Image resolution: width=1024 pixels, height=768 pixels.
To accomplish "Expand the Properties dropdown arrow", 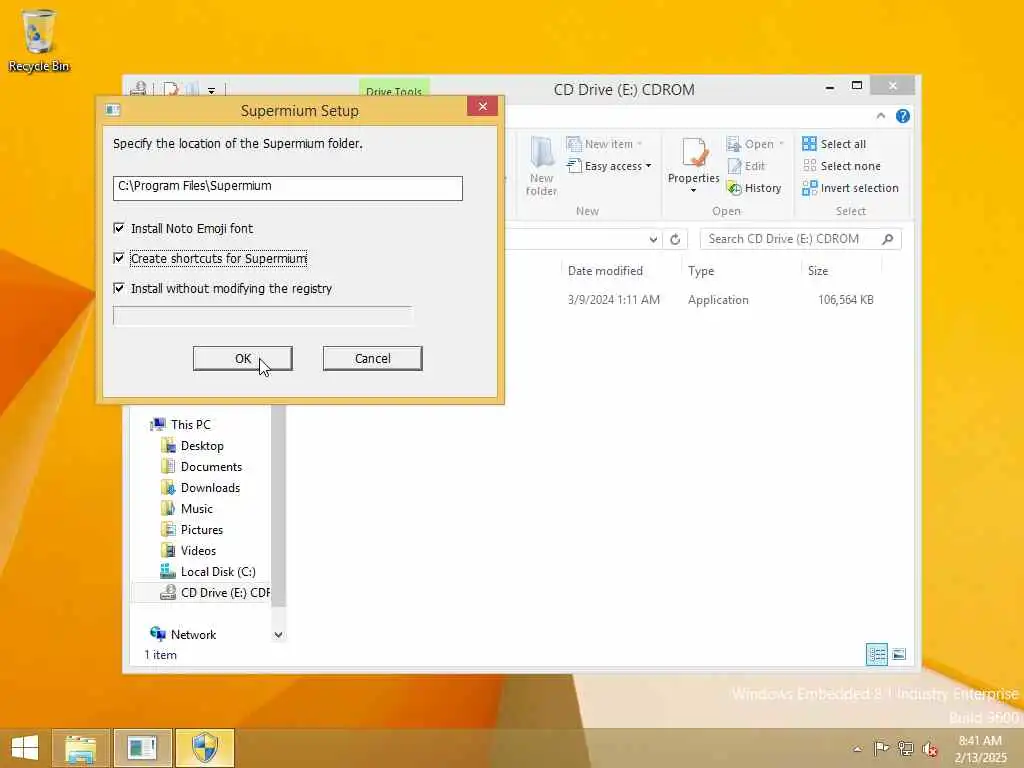I will [x=694, y=191].
